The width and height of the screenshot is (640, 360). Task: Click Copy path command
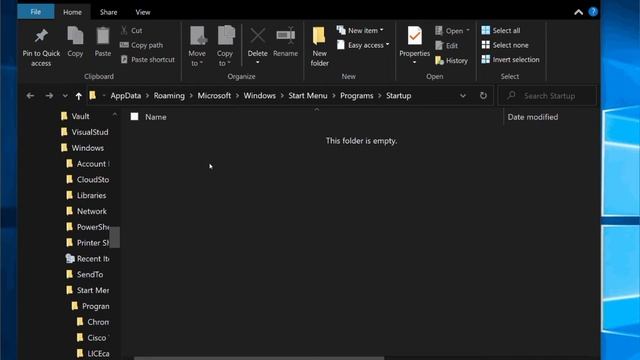[x=142, y=45]
